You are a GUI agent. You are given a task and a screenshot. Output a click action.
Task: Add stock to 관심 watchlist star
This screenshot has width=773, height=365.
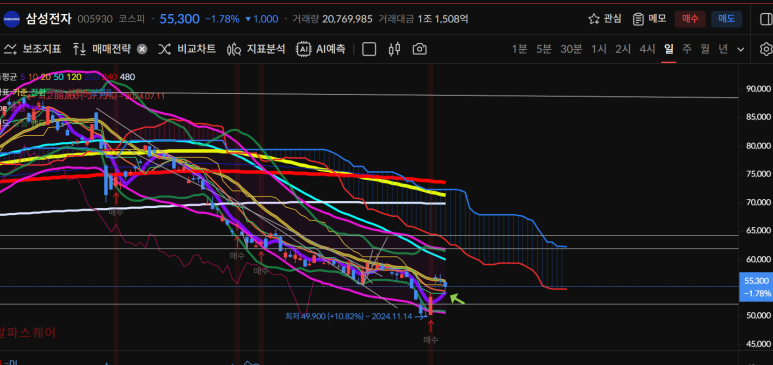point(604,19)
